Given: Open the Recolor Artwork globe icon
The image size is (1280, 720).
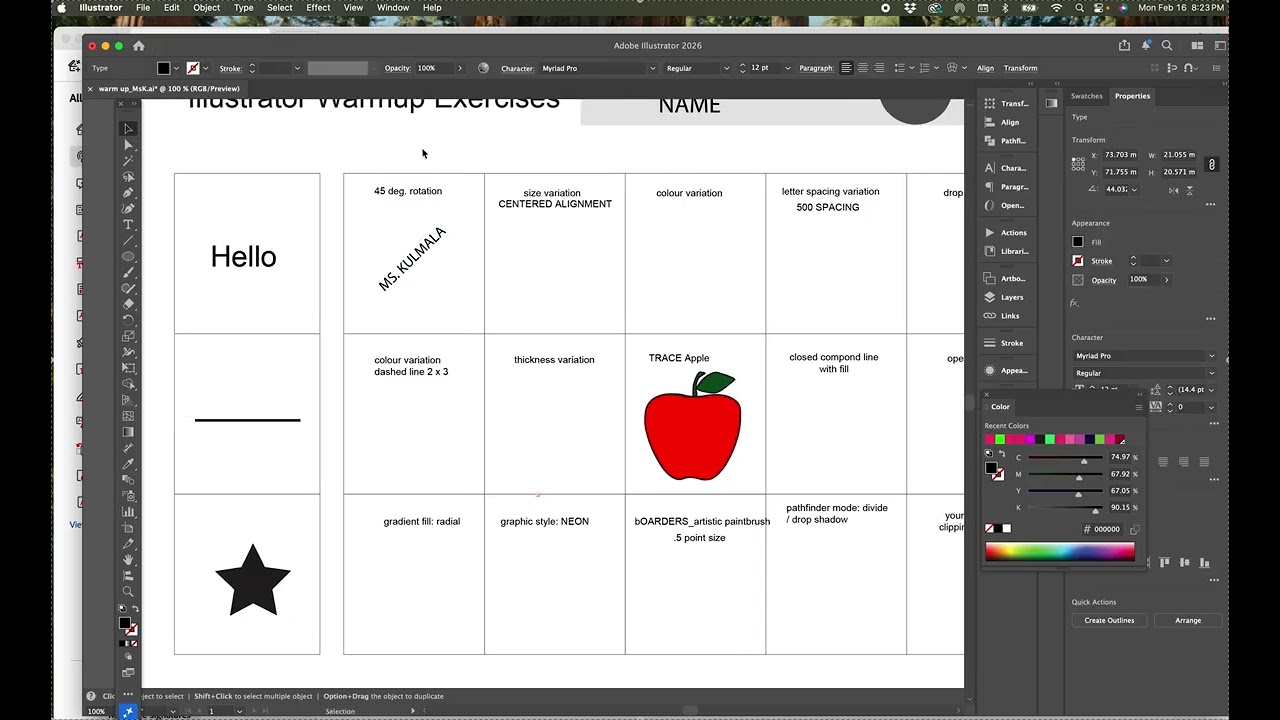Looking at the screenshot, I should (x=484, y=68).
